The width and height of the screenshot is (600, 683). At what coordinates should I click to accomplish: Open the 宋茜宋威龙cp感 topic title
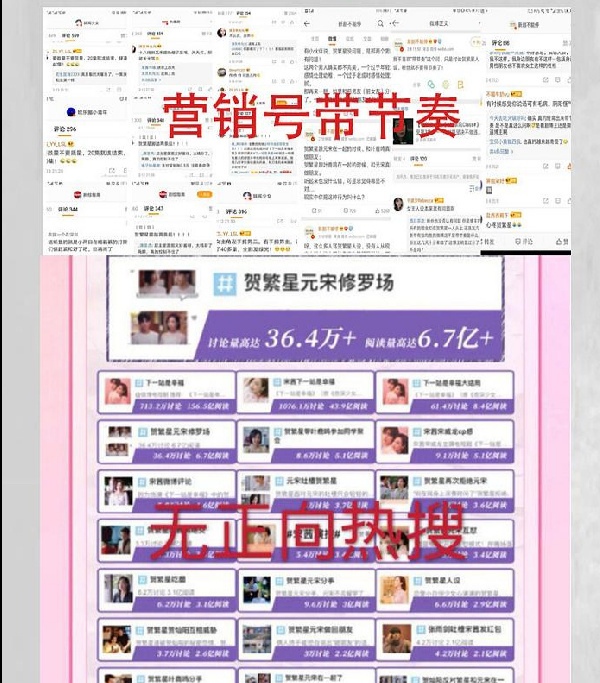[x=448, y=431]
